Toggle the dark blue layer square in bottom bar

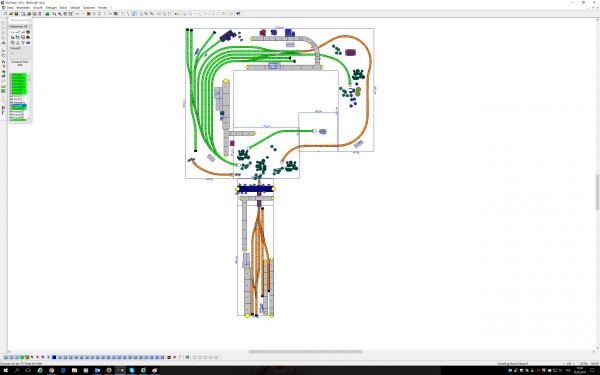(54, 357)
